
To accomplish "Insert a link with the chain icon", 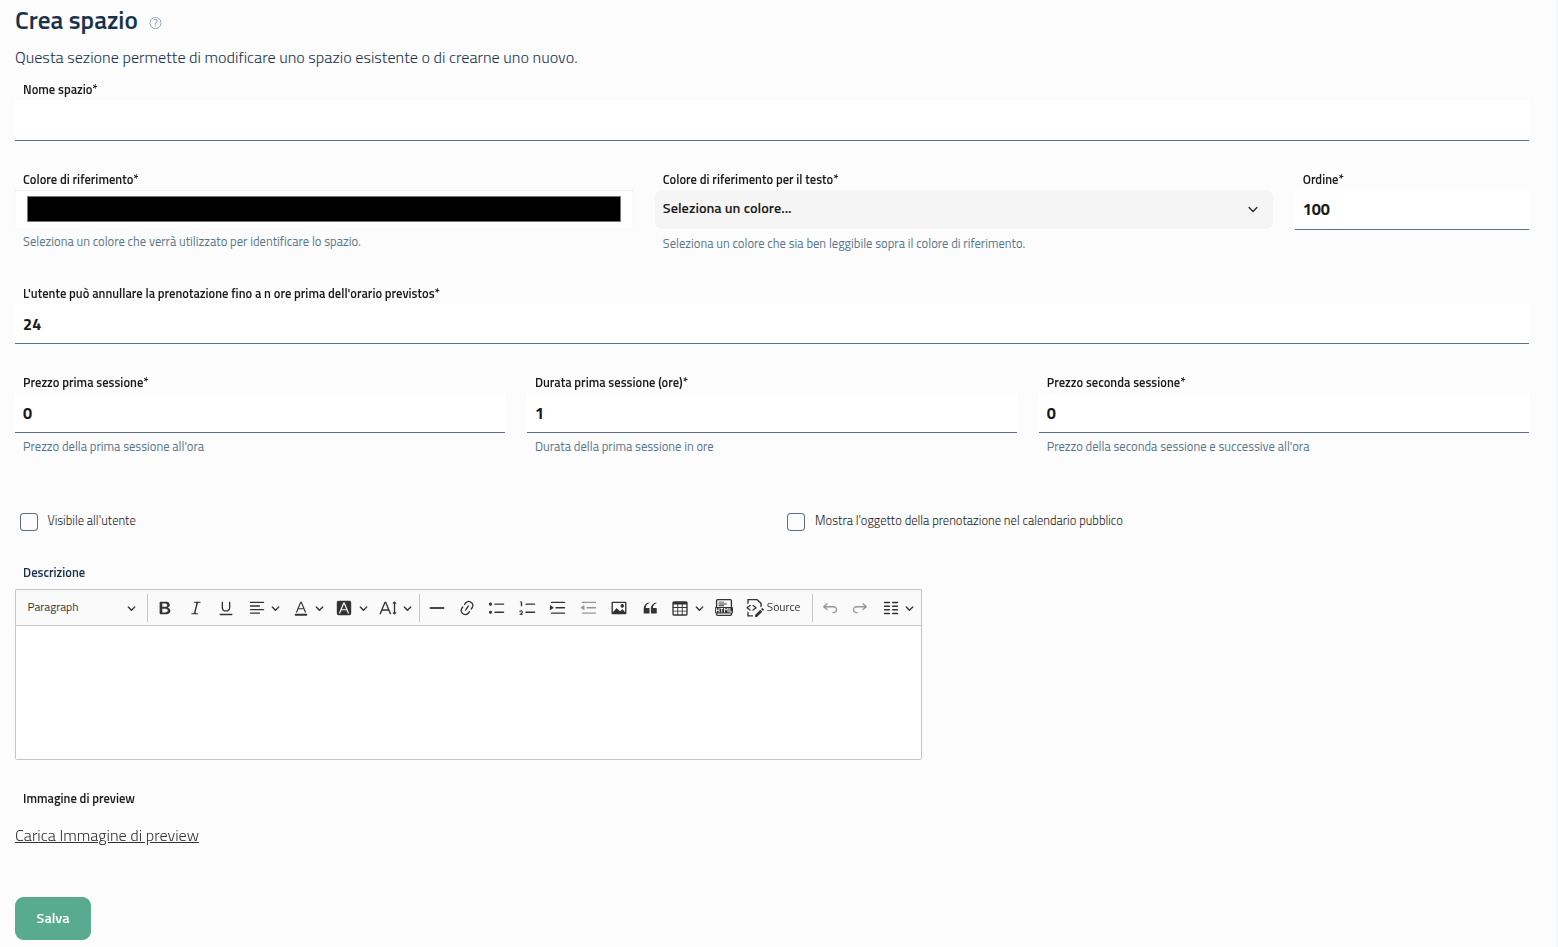I will (x=466, y=608).
